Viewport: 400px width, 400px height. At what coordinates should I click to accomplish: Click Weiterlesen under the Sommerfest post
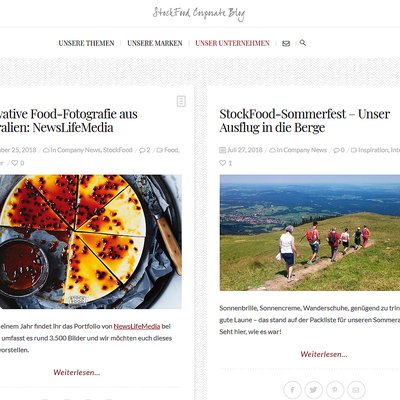pyautogui.click(x=324, y=354)
